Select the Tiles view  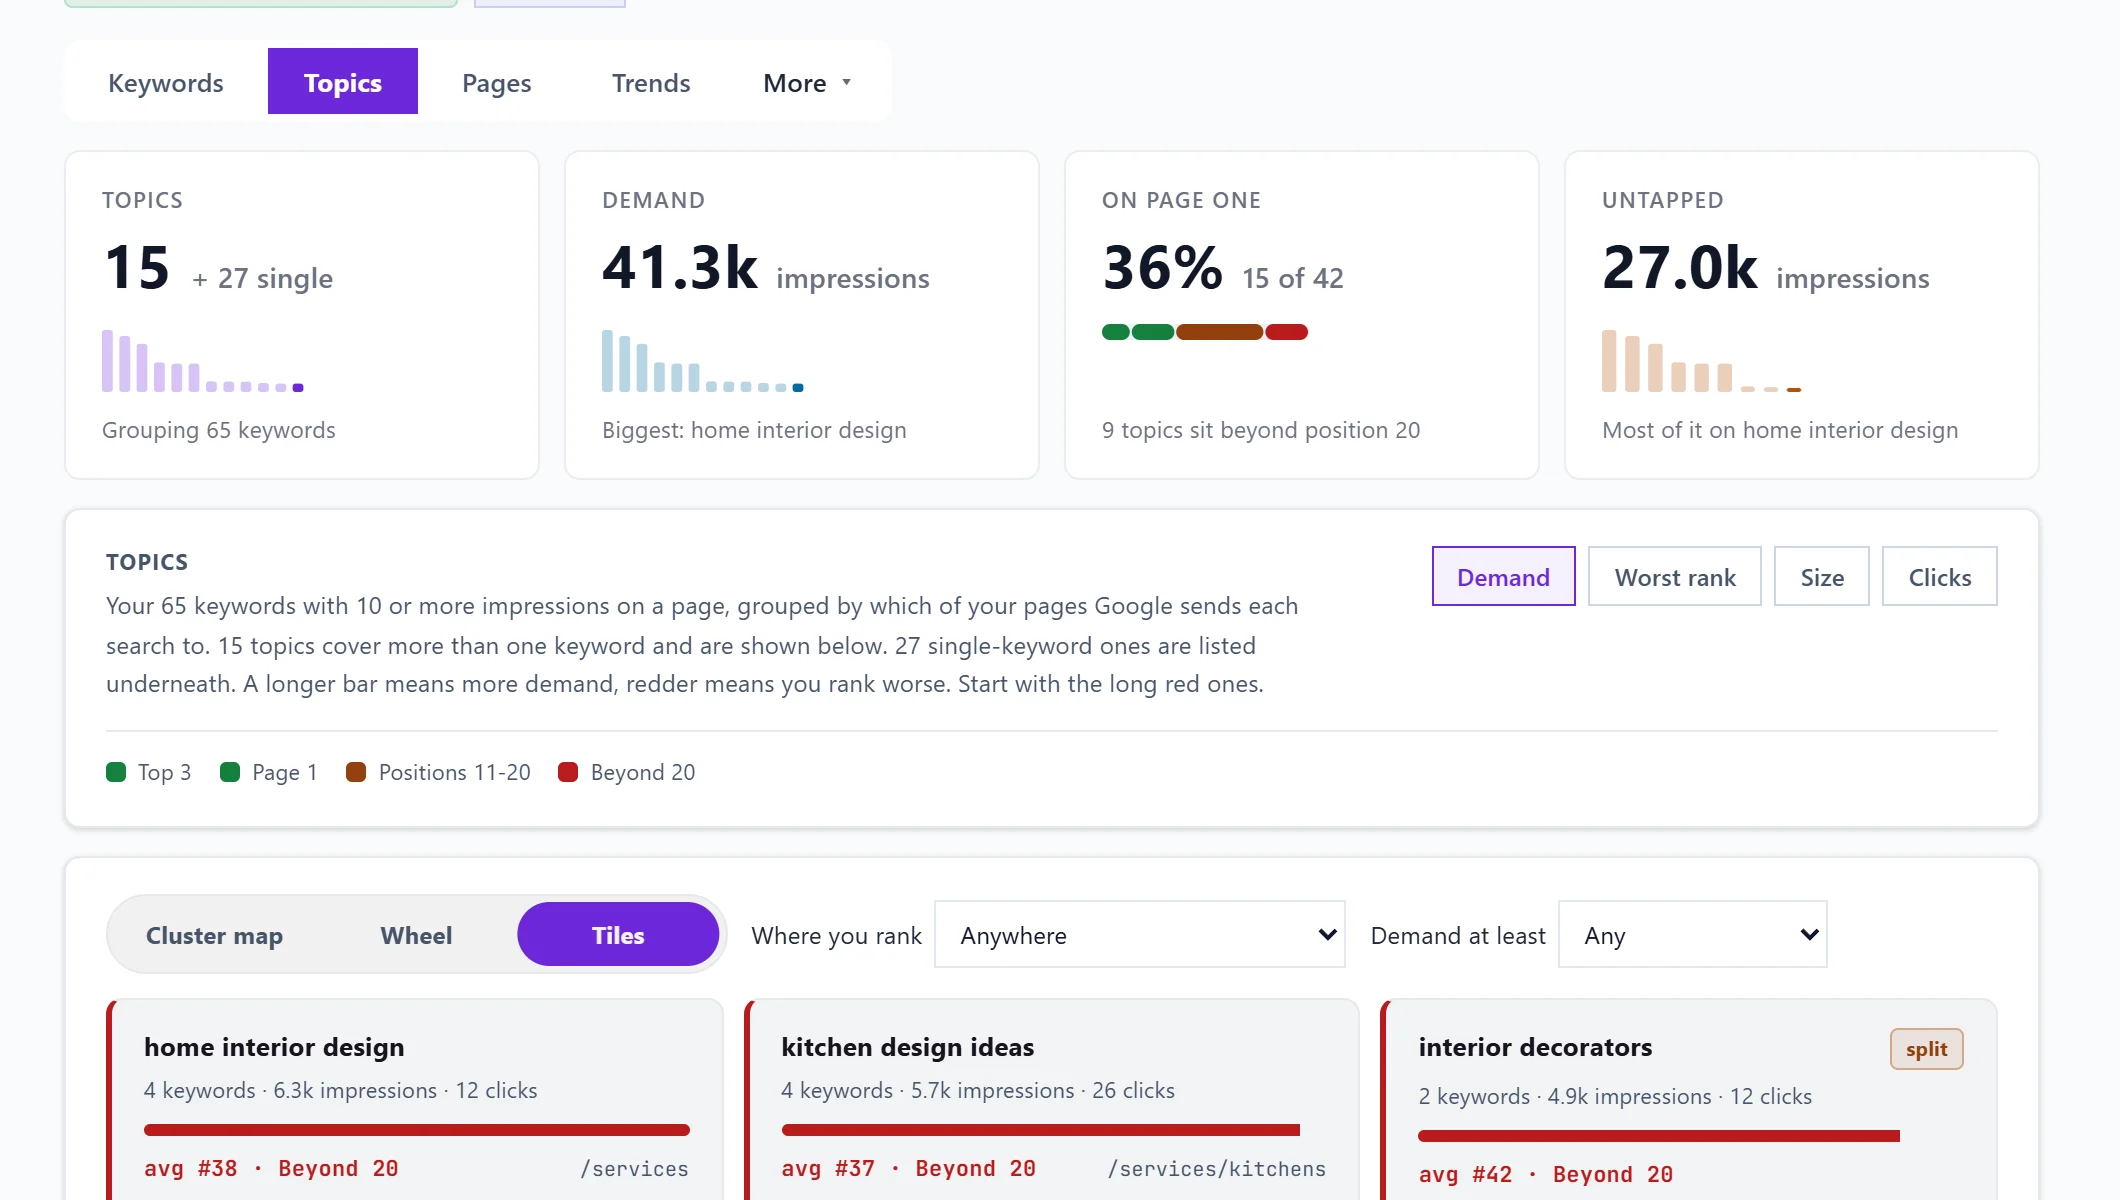point(618,934)
